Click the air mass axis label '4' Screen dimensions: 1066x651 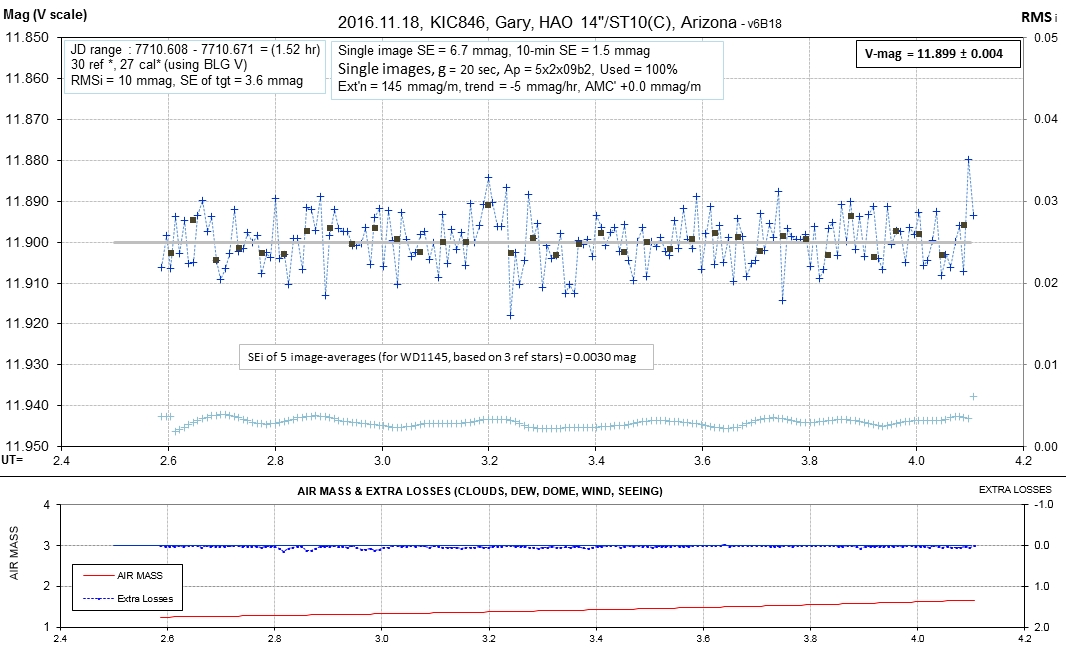[46, 505]
